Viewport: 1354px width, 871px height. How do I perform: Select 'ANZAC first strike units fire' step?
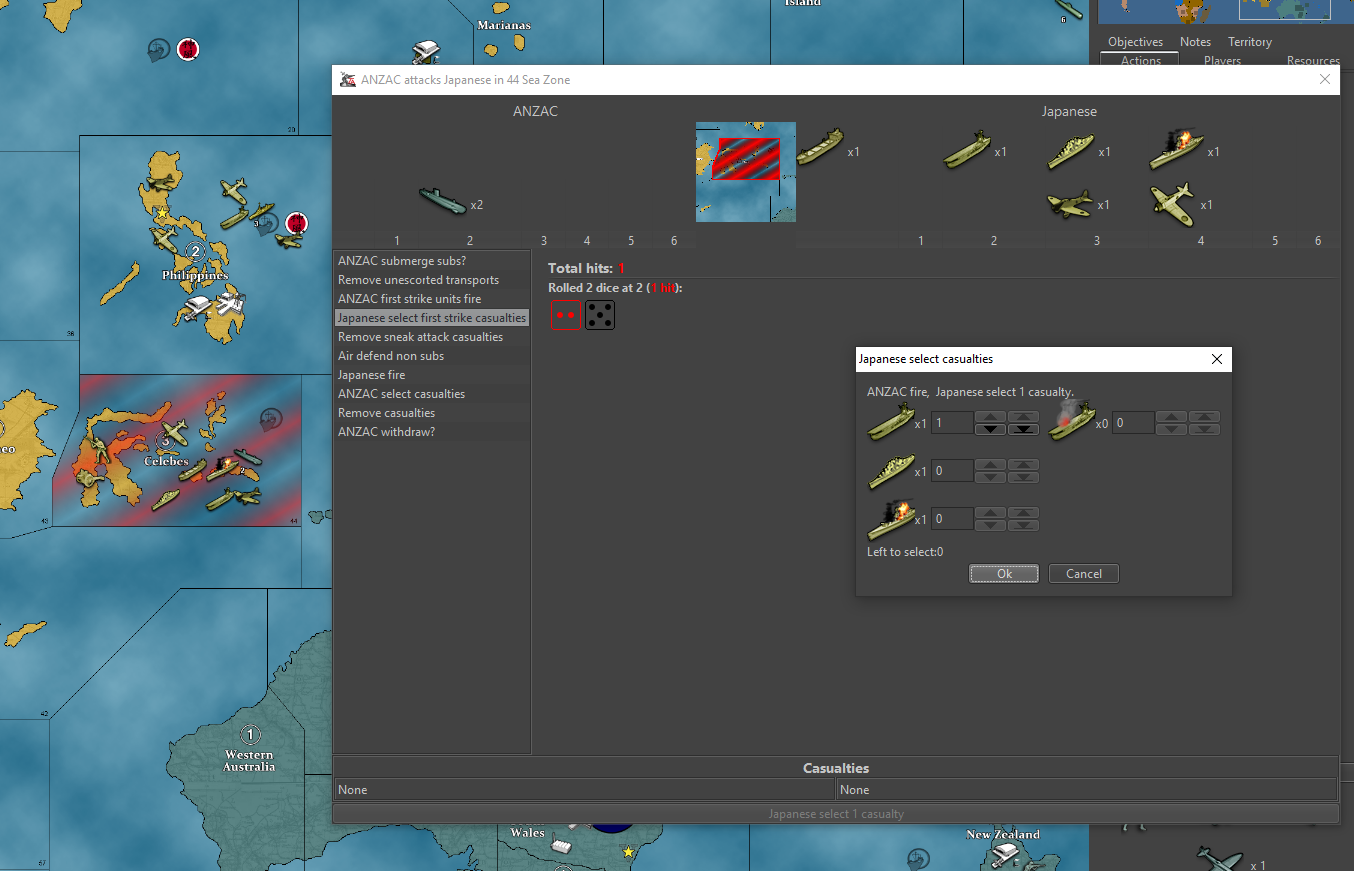point(431,299)
